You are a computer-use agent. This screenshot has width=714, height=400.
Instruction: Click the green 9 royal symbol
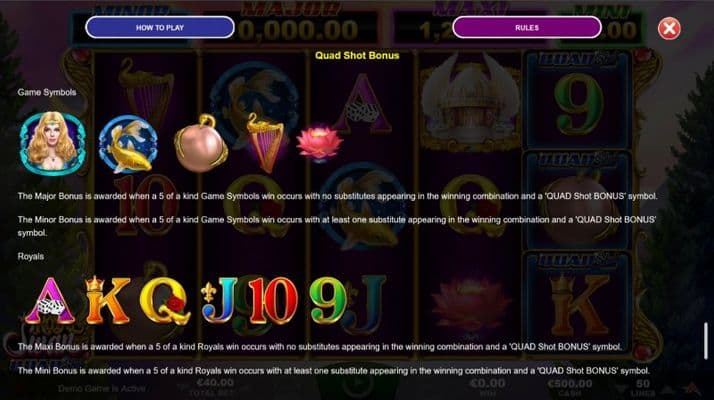coord(328,301)
